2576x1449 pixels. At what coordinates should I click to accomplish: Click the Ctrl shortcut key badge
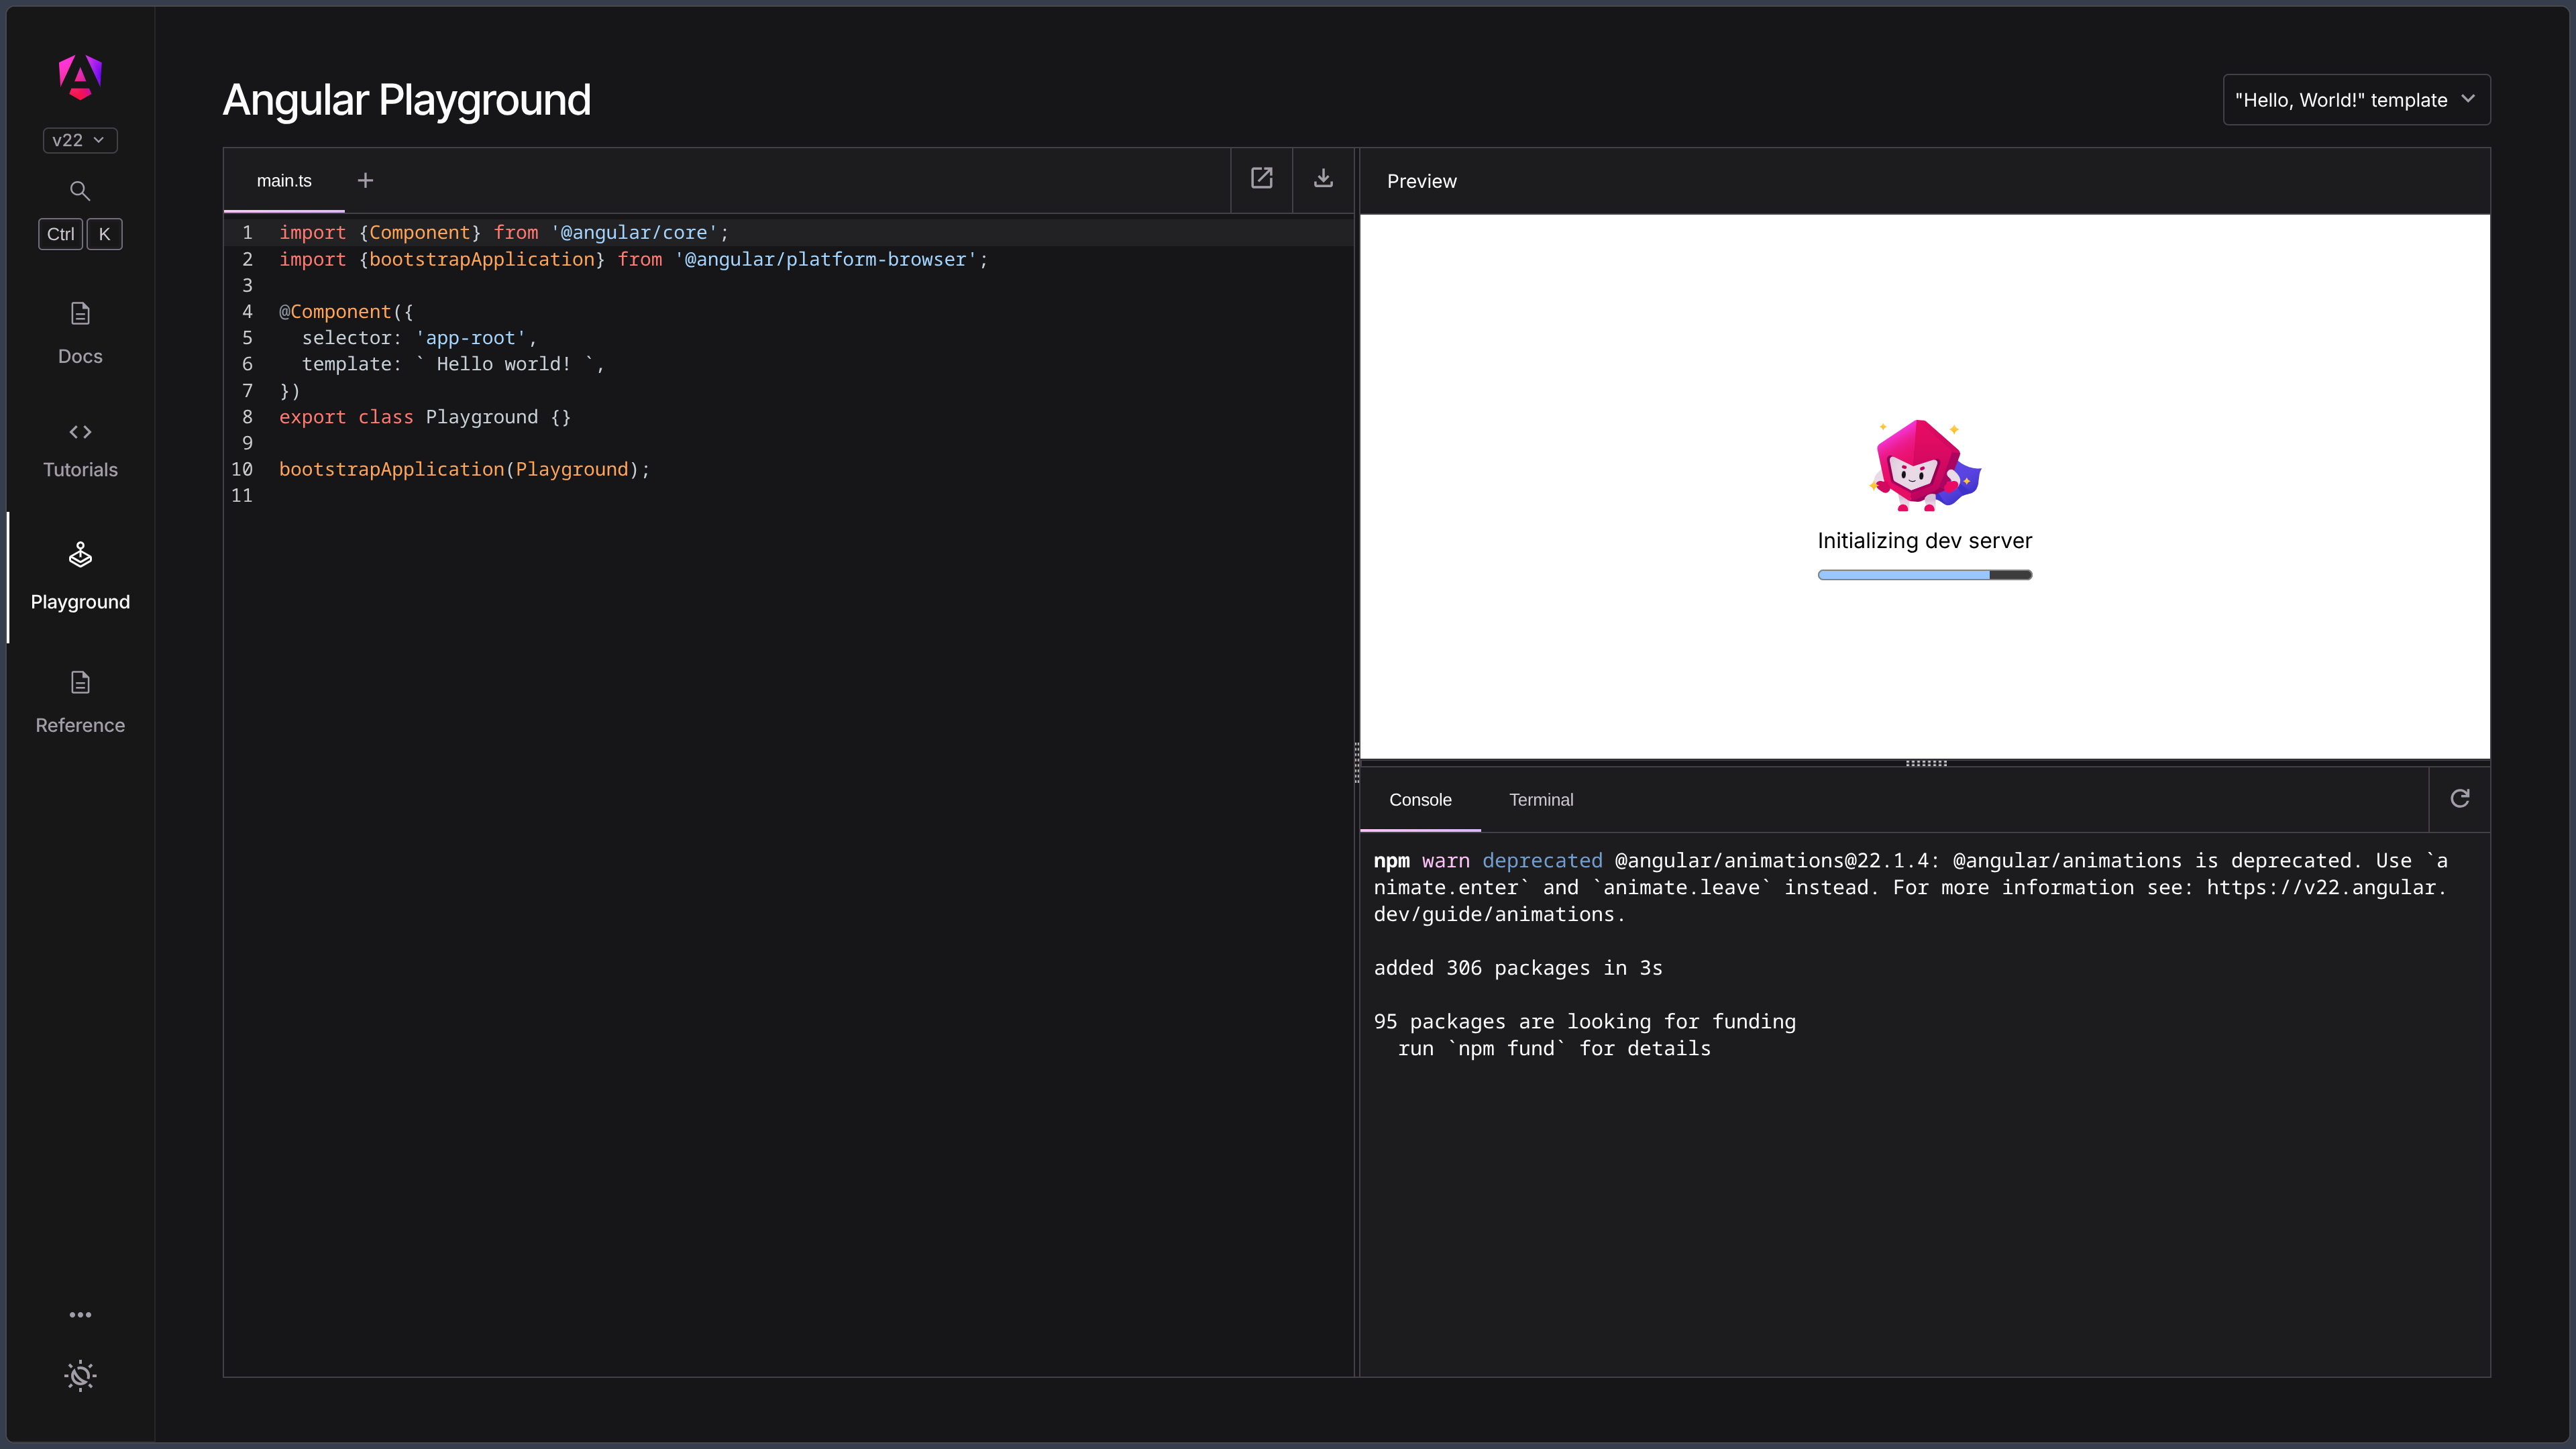click(60, 234)
